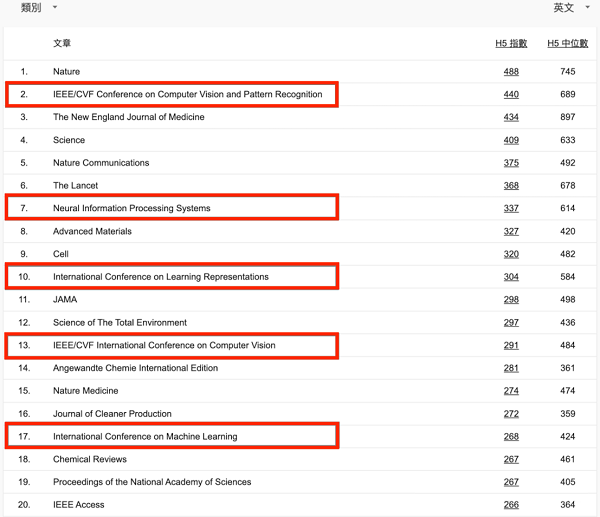Click h5-index 298 for JAMA
The width and height of the screenshot is (600, 517).
point(511,300)
